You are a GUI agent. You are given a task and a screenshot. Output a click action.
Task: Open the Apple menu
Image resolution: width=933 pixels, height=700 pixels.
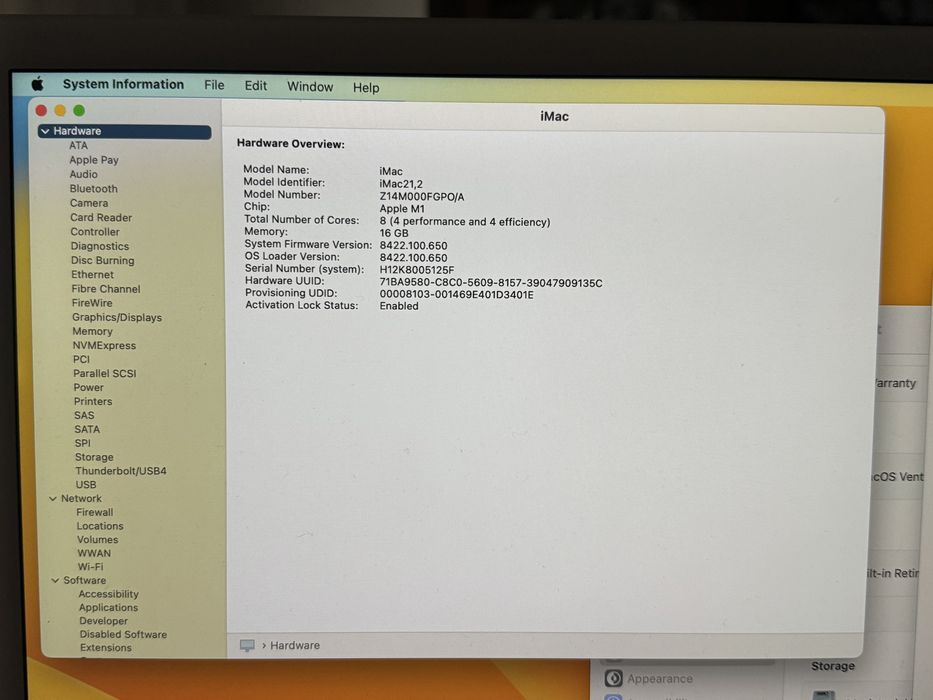click(38, 84)
